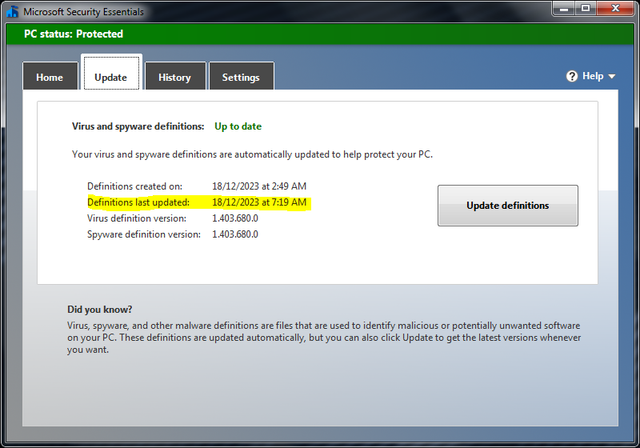Click the Update definitions button
This screenshot has height=448, width=640.
(x=508, y=205)
